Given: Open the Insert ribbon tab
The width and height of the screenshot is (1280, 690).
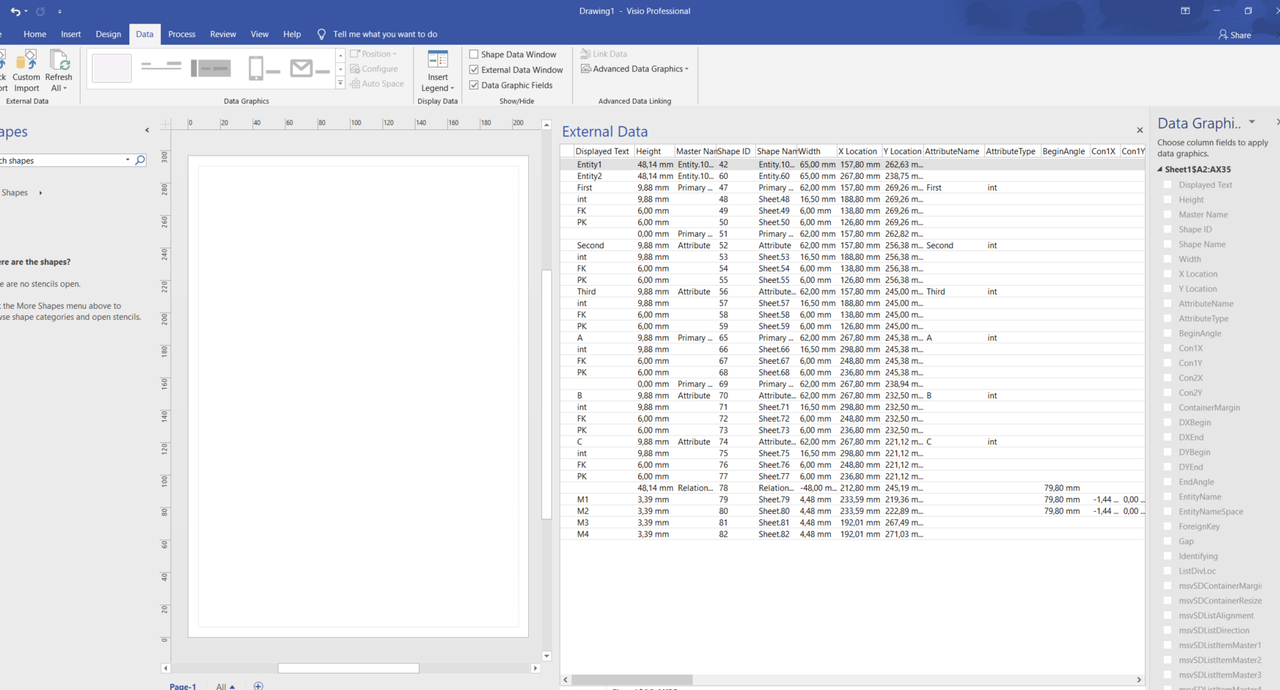Looking at the screenshot, I should [x=71, y=34].
